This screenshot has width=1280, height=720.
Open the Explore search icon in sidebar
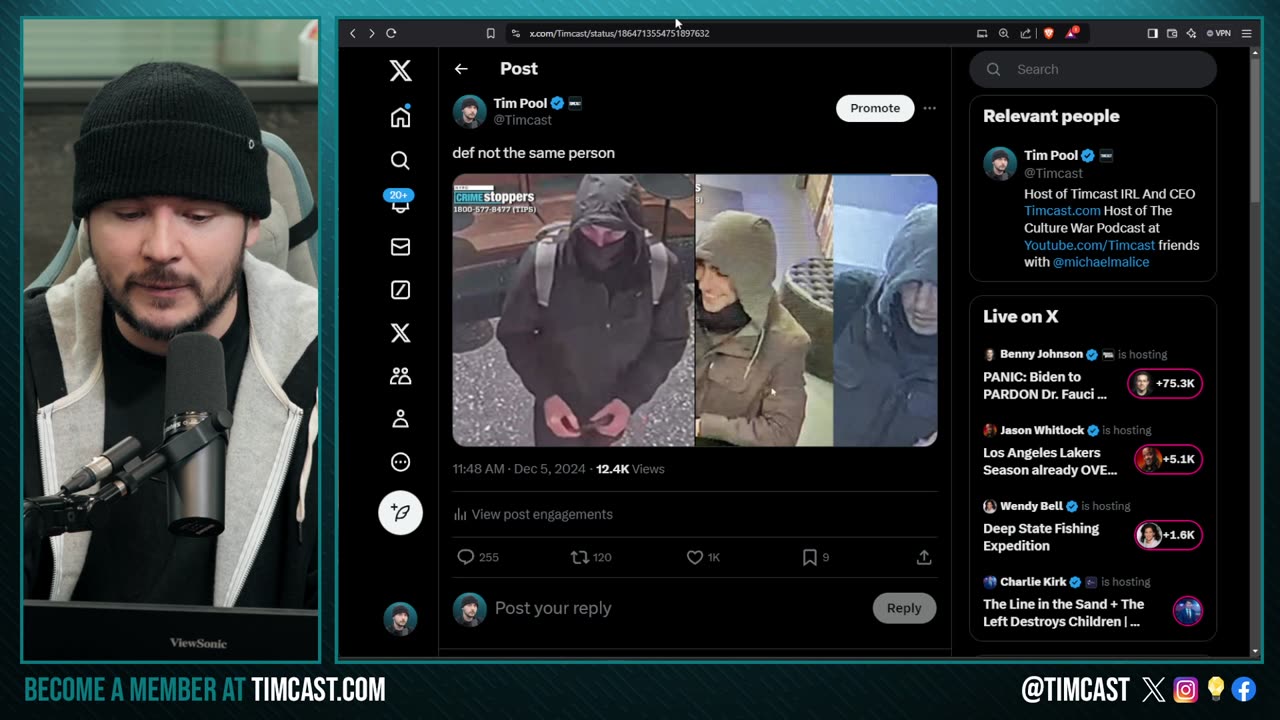400,160
